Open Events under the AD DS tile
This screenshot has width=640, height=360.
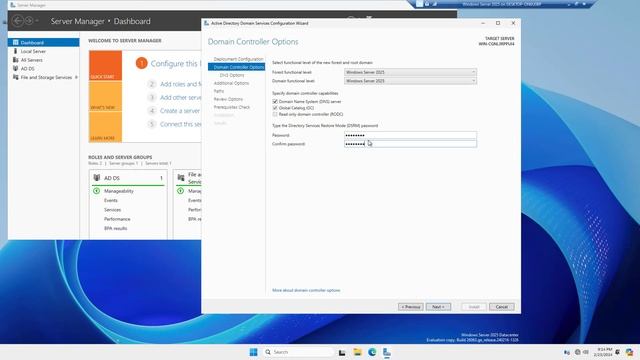click(111, 200)
